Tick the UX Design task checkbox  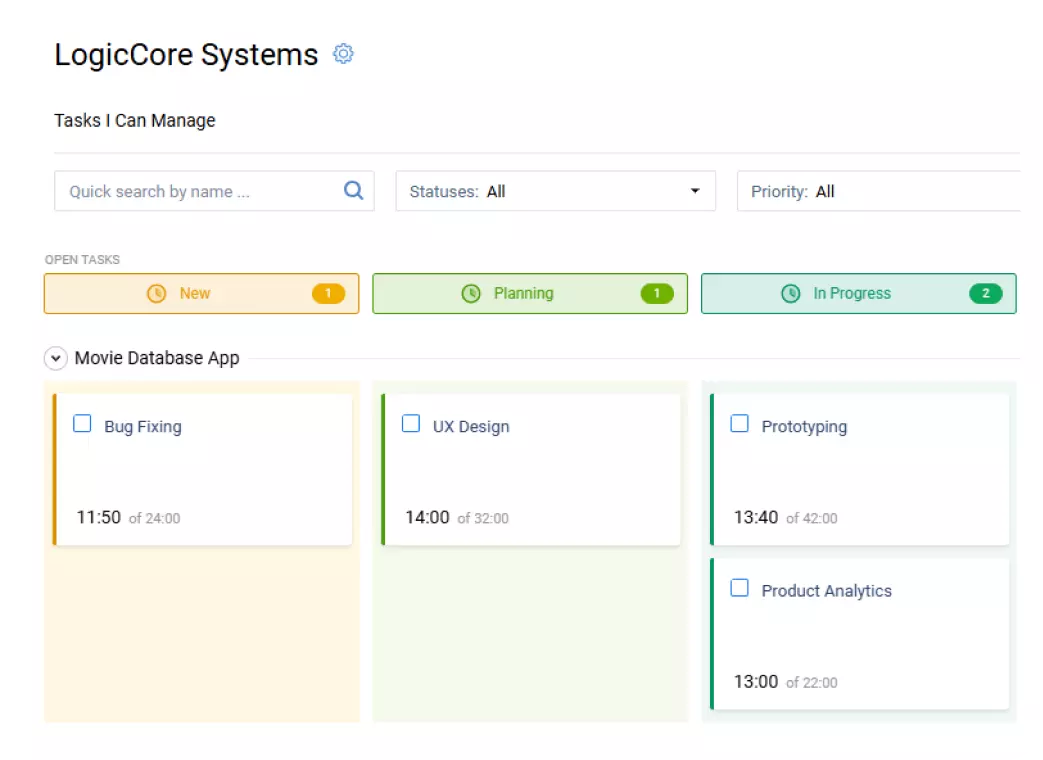click(411, 424)
